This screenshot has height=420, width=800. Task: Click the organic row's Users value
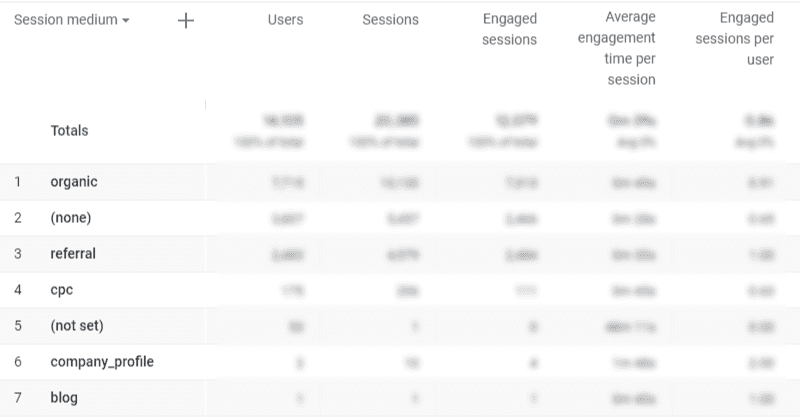288,182
